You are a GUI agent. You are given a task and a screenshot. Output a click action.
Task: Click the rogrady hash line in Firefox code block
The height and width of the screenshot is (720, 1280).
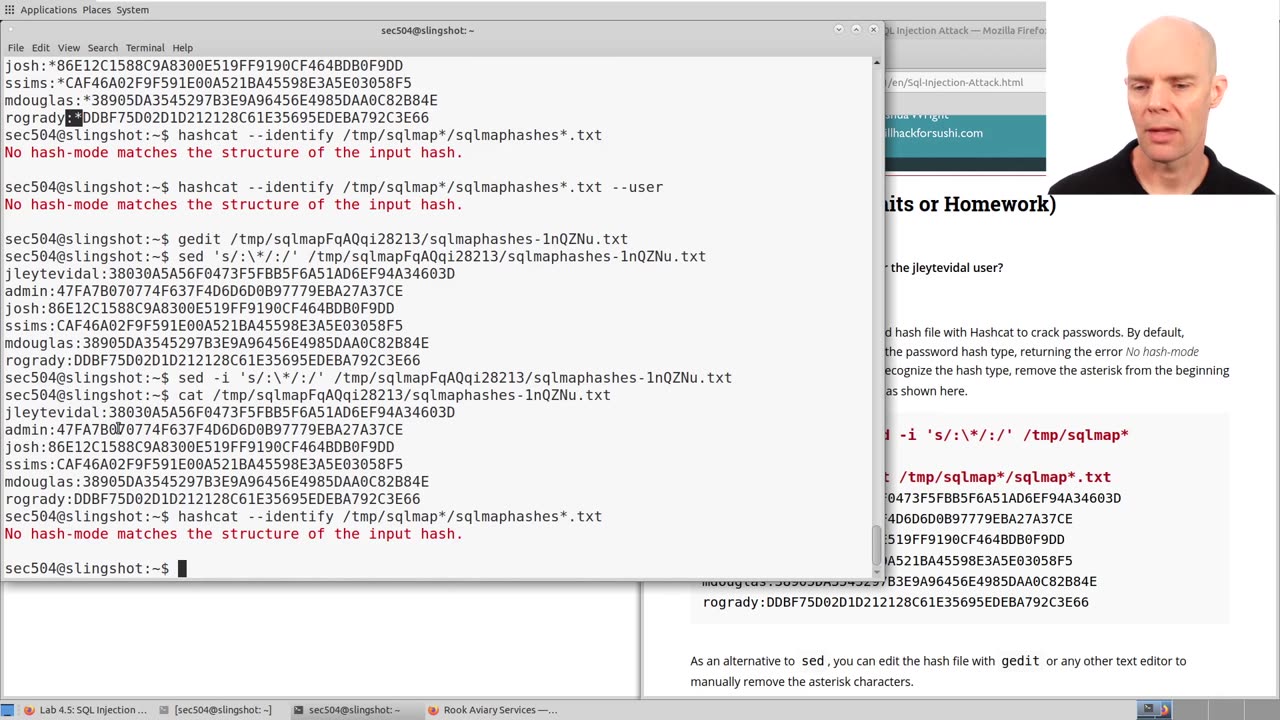[x=896, y=602]
